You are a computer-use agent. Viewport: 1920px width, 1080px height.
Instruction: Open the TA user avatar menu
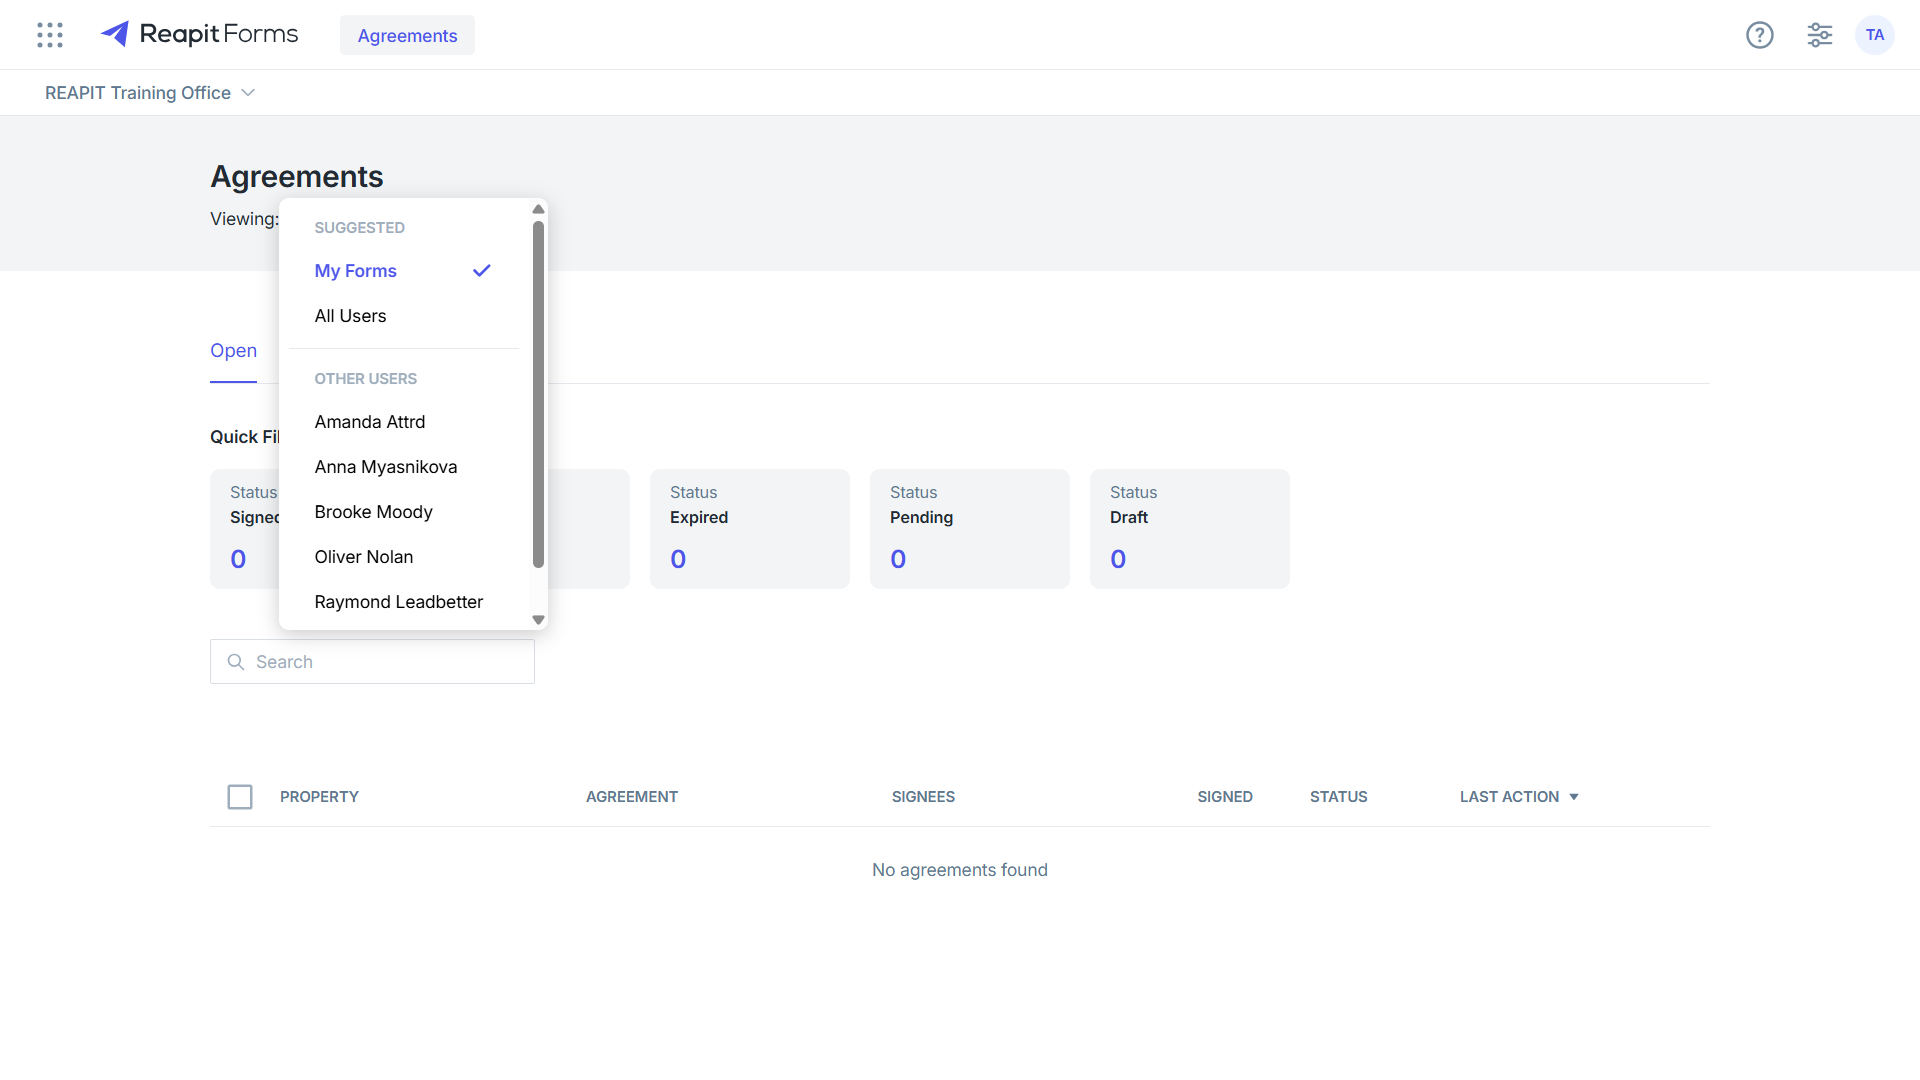tap(1875, 35)
